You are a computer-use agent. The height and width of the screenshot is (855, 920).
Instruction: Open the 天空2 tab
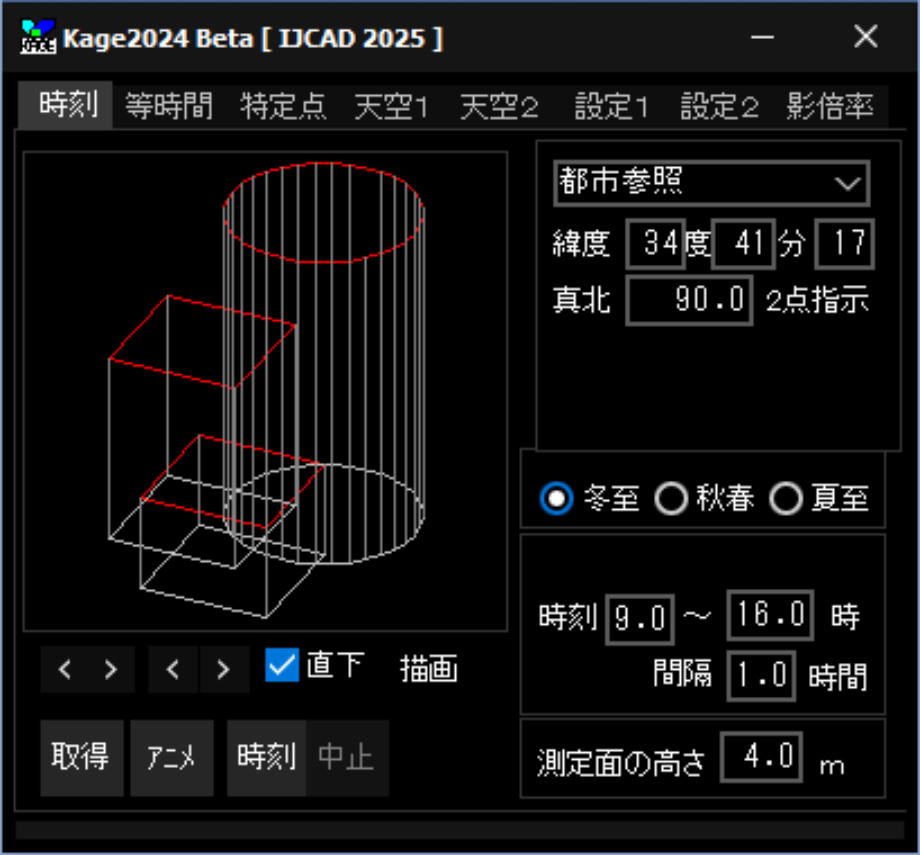click(x=499, y=106)
